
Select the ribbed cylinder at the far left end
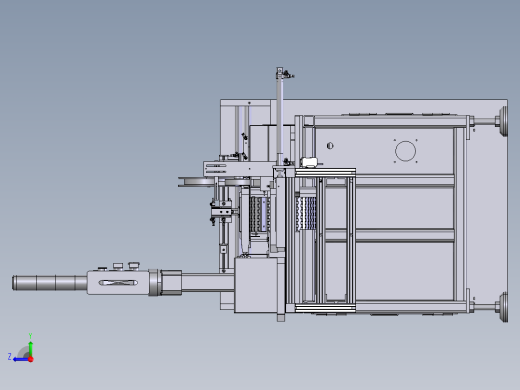coord(49,283)
